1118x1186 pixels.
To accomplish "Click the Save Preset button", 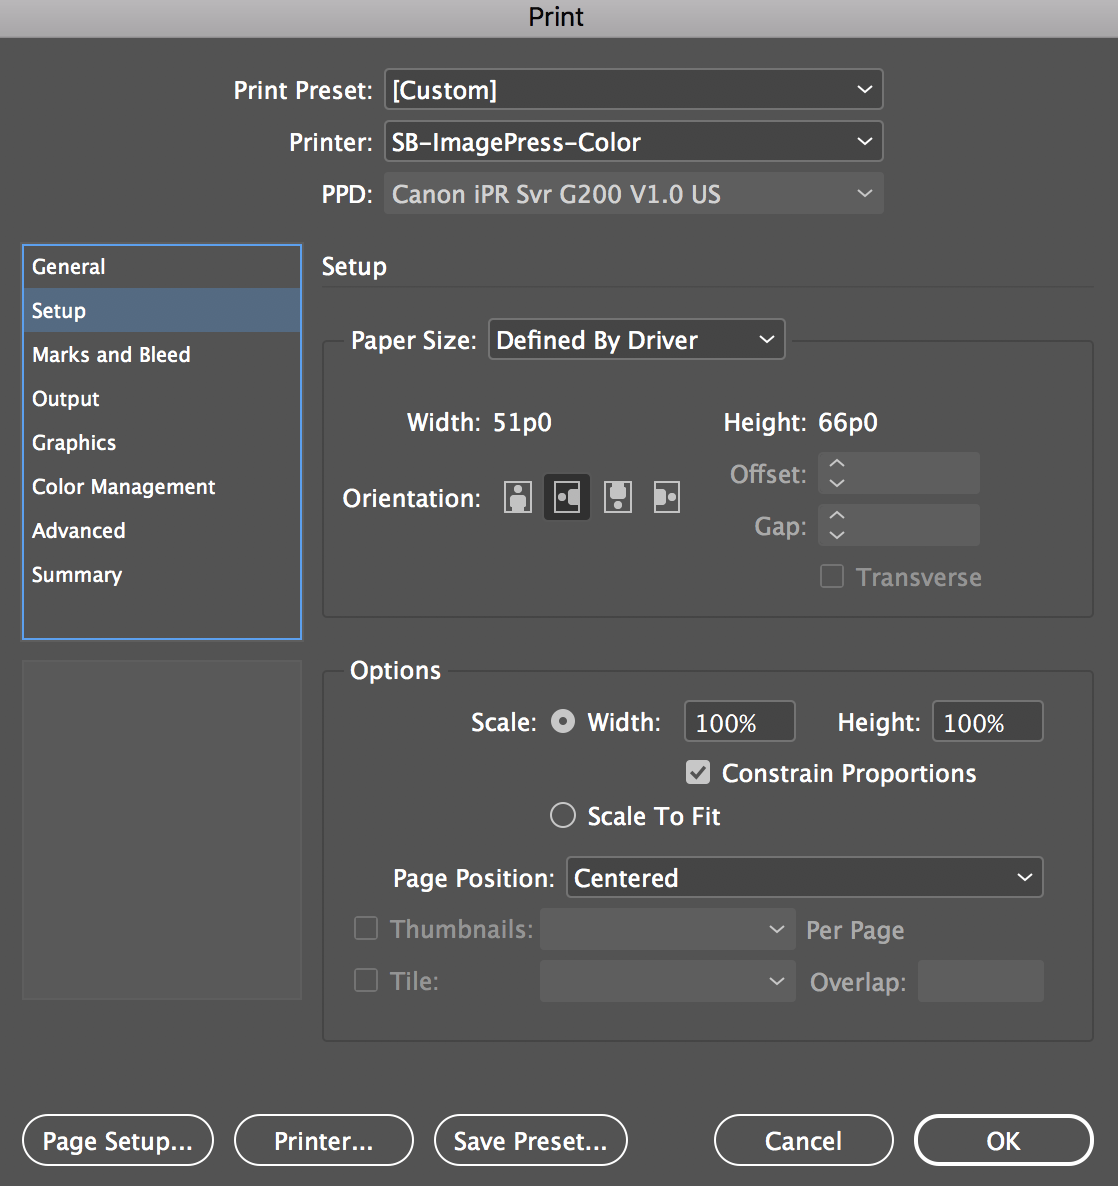I will tap(530, 1140).
